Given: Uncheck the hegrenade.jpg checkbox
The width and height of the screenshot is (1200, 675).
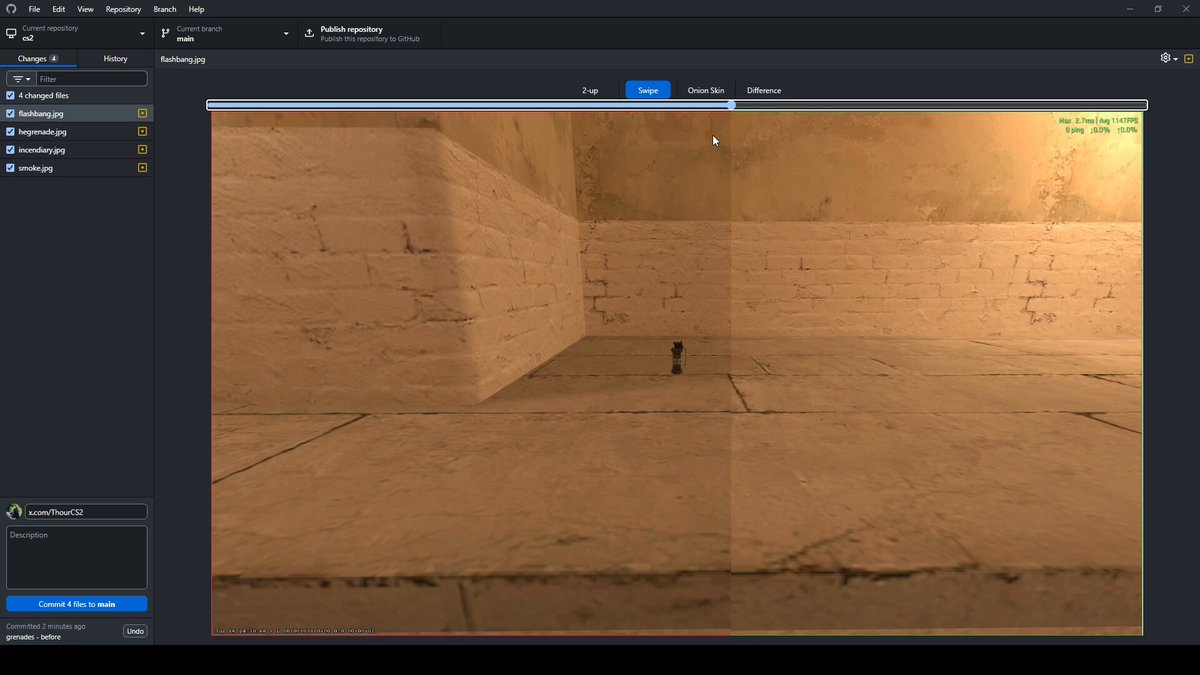Looking at the screenshot, I should point(10,131).
